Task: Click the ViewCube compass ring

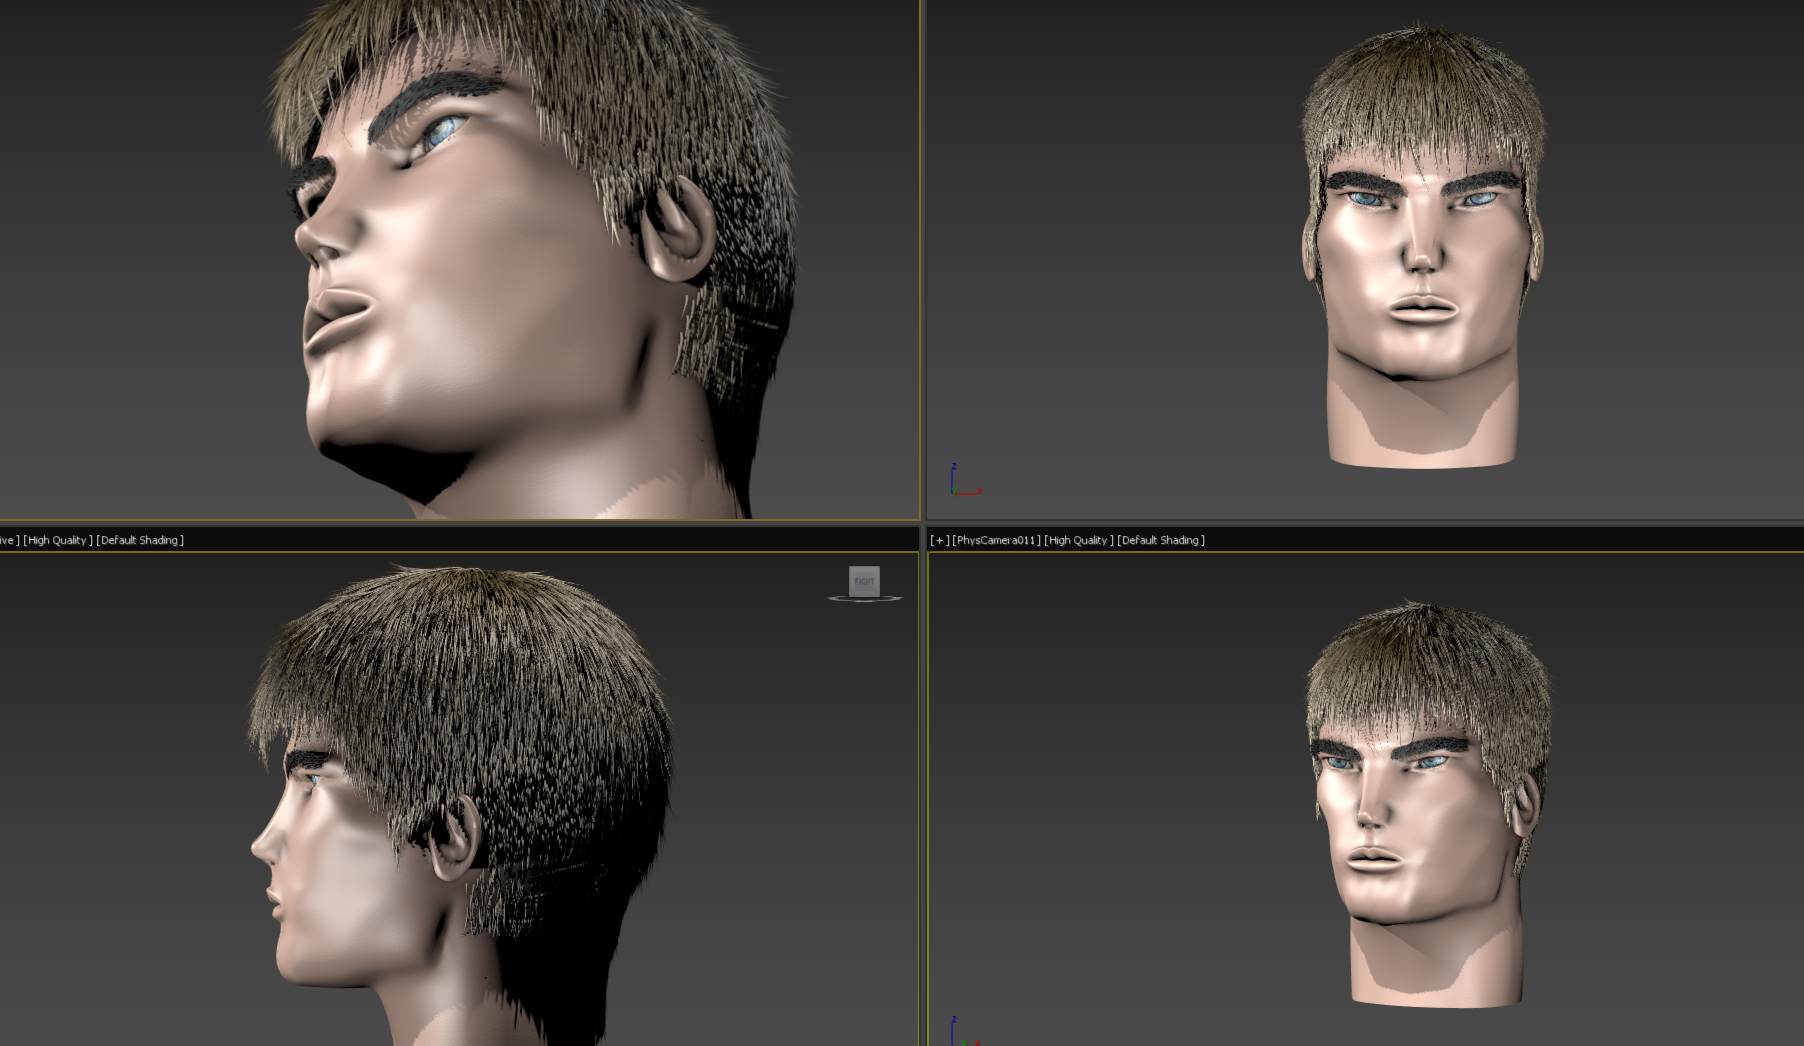Action: pyautogui.click(x=865, y=598)
